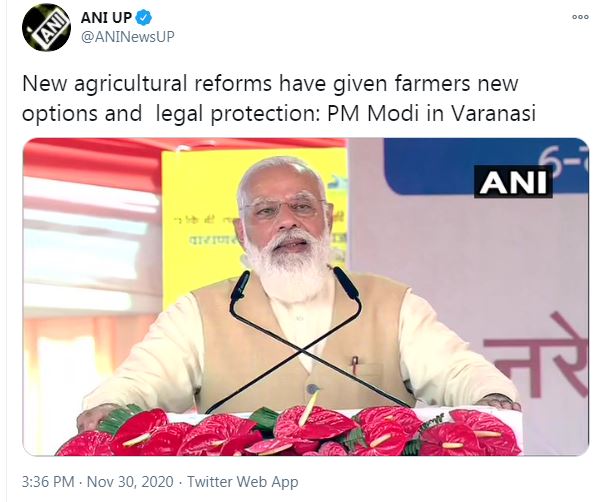
Task: Open the tweet's attached photo
Action: pos(305,297)
